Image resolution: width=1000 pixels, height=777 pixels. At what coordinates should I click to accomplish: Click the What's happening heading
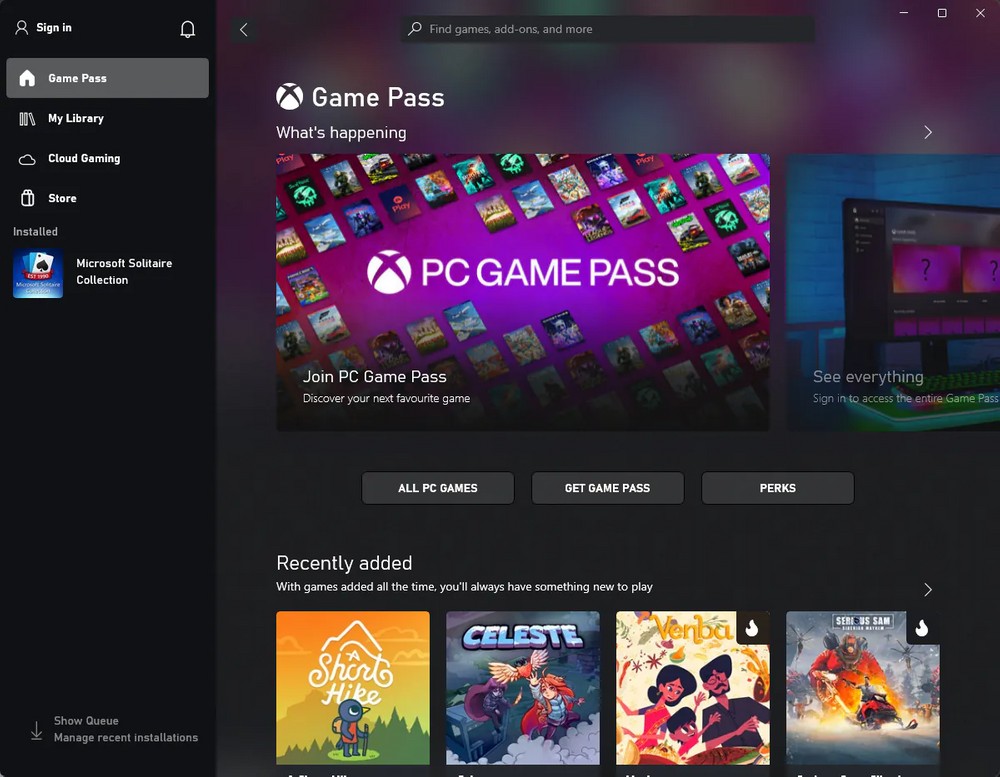click(341, 133)
